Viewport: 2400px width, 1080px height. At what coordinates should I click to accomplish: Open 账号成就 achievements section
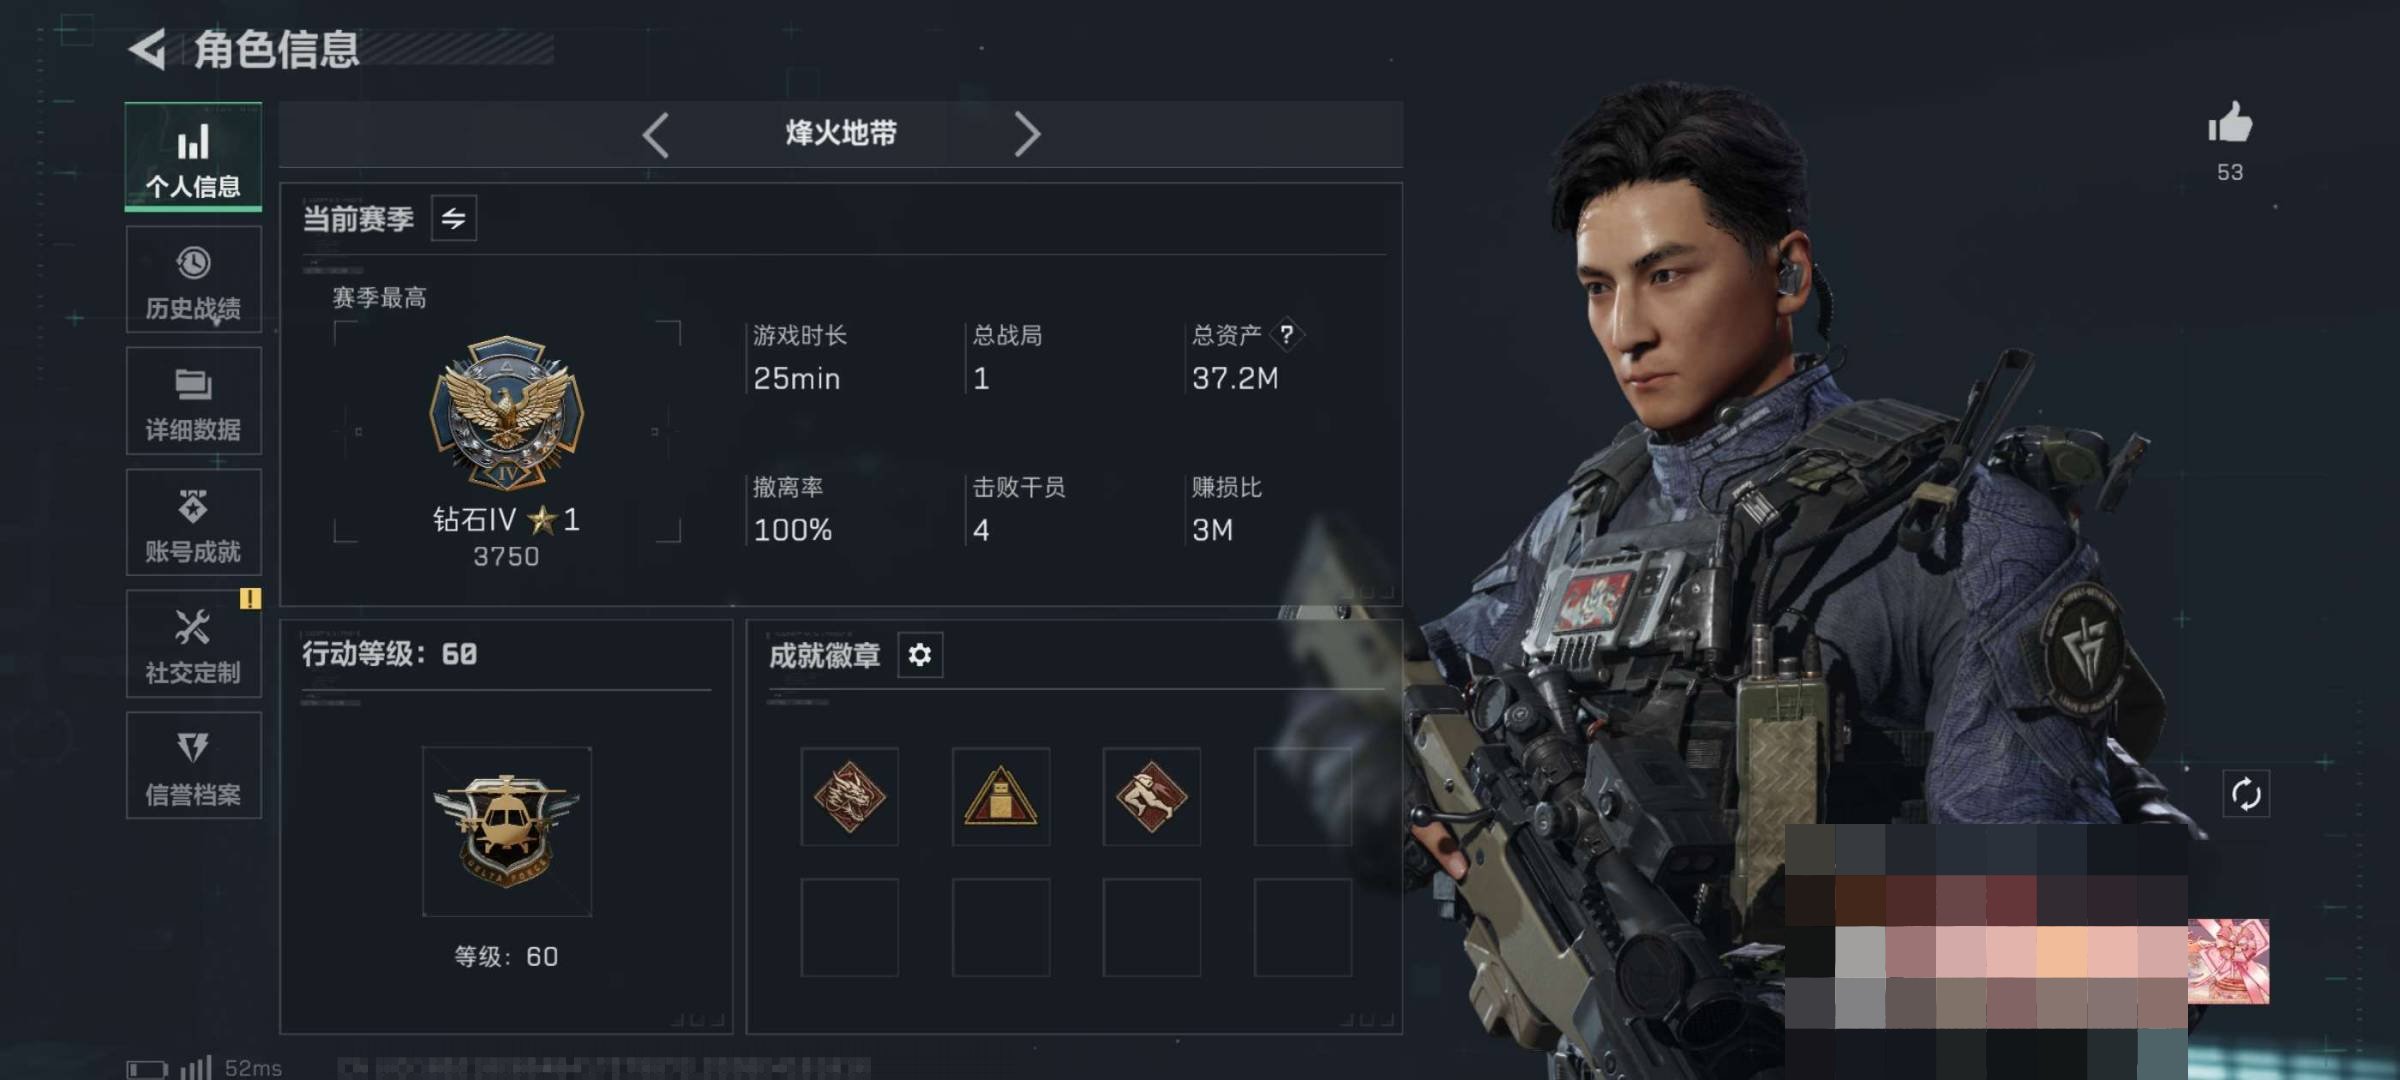pos(193,522)
